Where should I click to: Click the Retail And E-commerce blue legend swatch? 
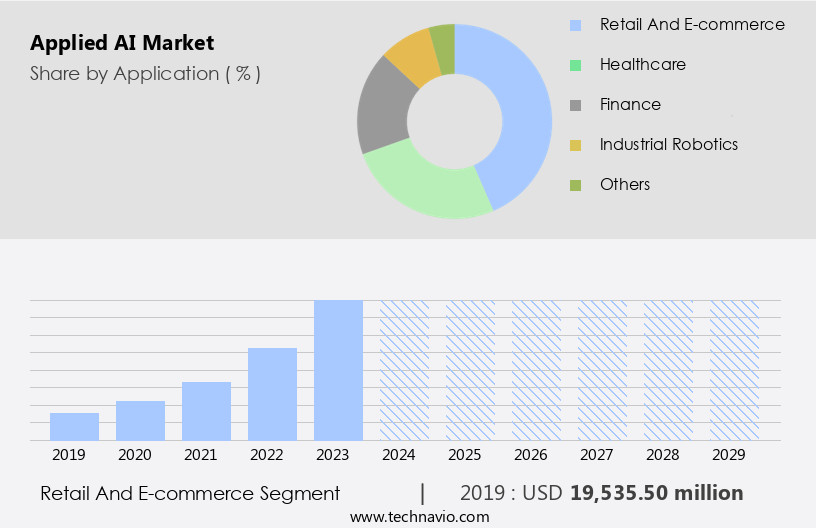575,25
